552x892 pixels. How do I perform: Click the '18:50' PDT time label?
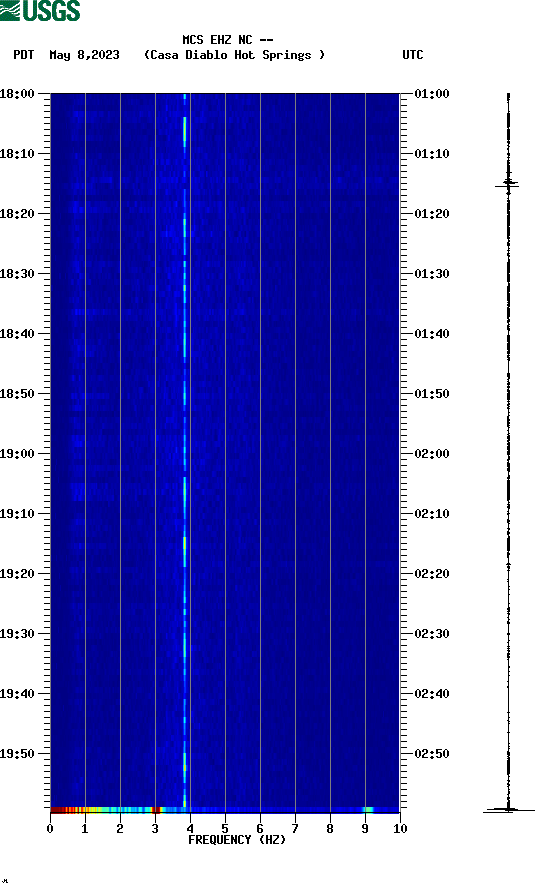[17, 394]
